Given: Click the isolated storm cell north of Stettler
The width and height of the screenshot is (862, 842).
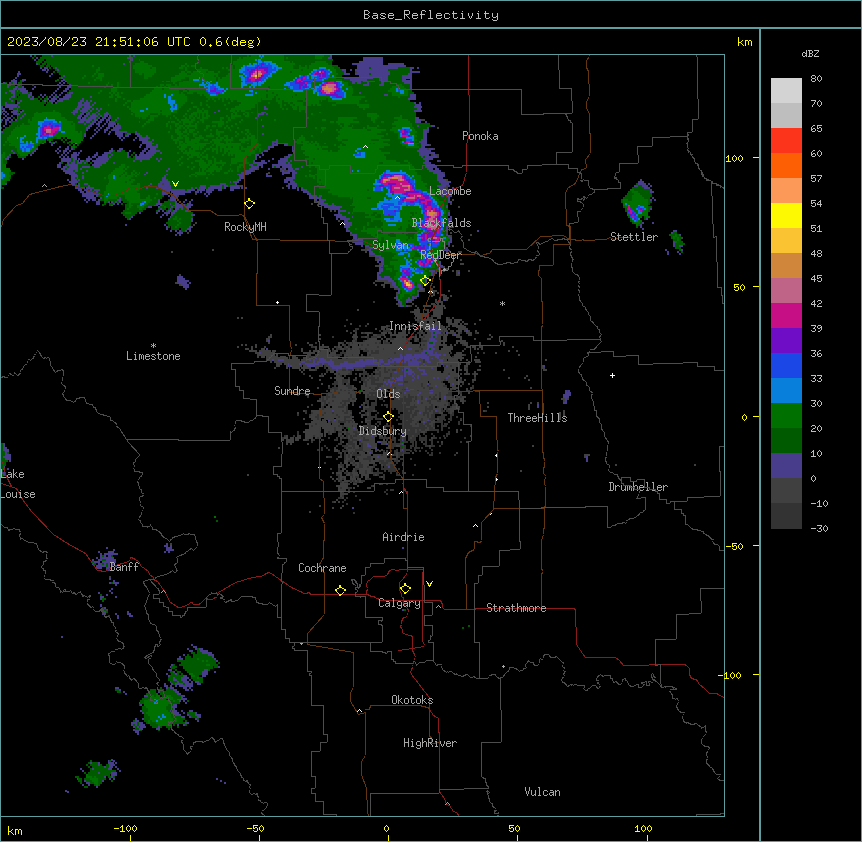Looking at the screenshot, I should 638,203.
